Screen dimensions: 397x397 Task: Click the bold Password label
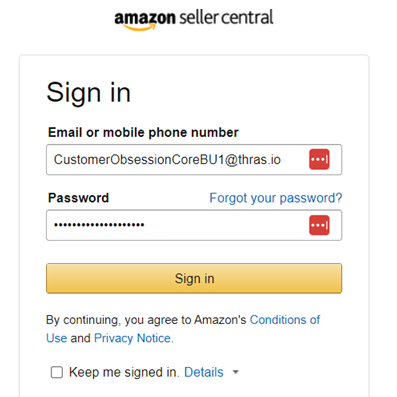point(78,198)
